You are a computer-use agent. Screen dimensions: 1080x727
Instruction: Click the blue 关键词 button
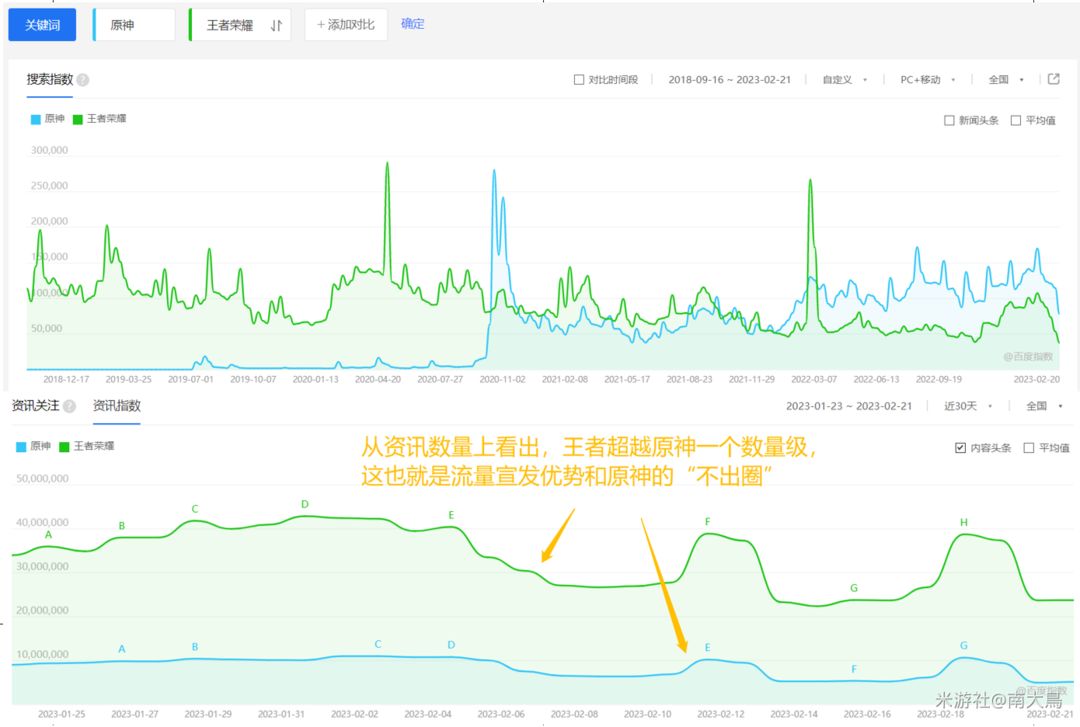(x=42, y=25)
